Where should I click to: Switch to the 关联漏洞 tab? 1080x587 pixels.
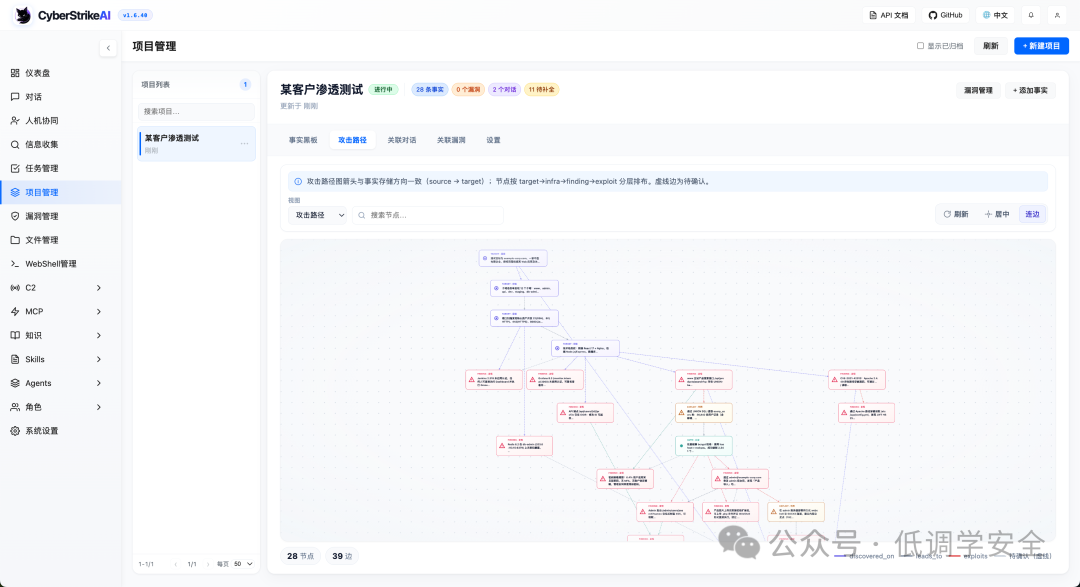tap(451, 140)
